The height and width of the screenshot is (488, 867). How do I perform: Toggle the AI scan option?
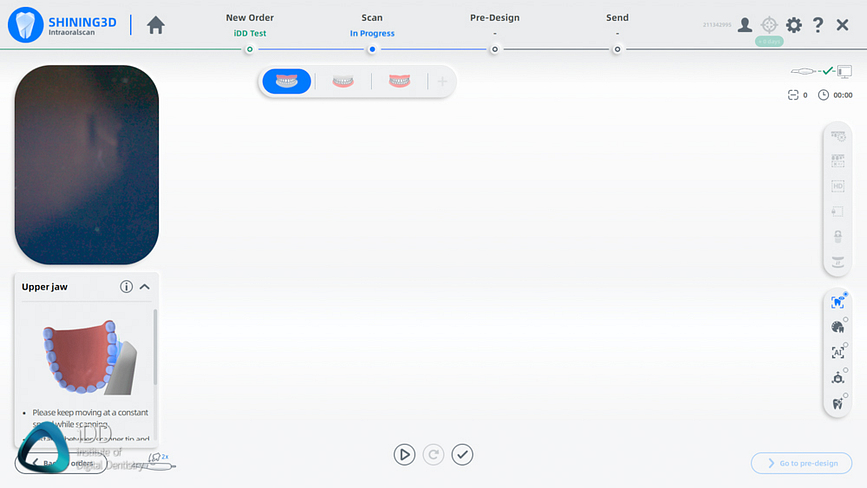tap(838, 353)
